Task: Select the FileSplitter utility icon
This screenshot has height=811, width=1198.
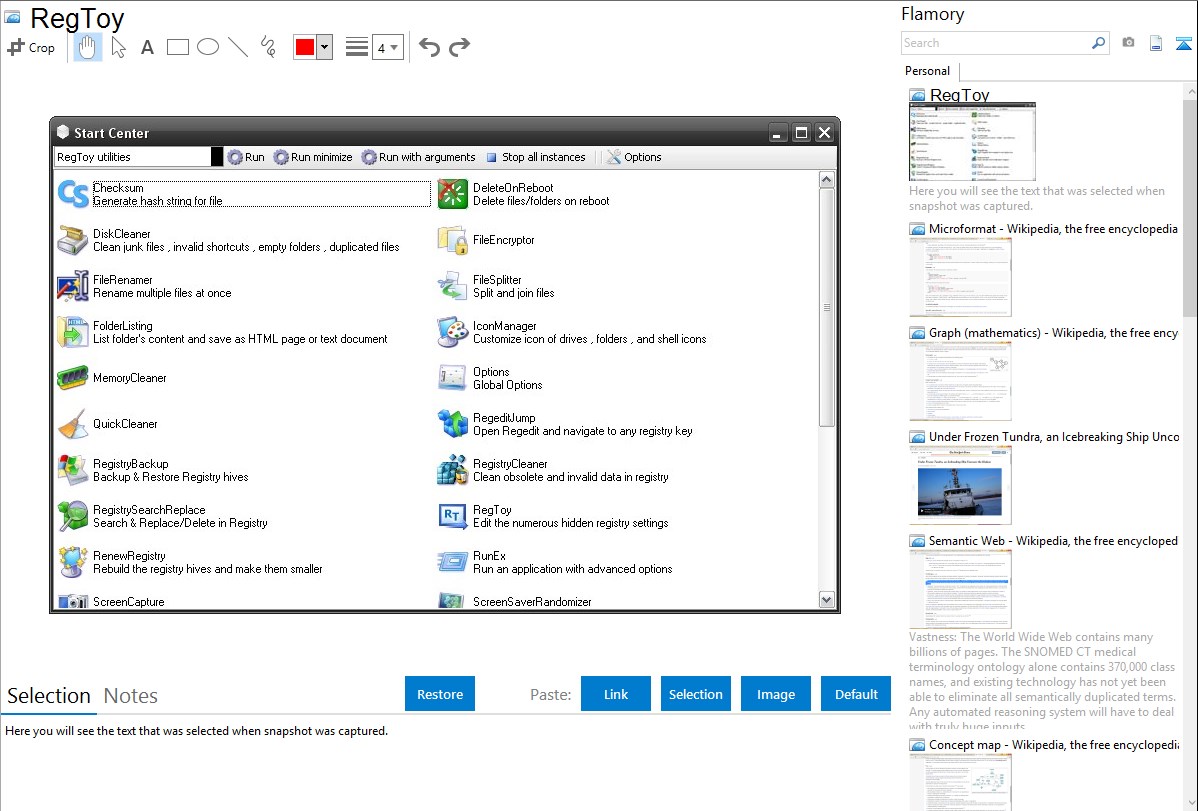Action: coord(452,286)
